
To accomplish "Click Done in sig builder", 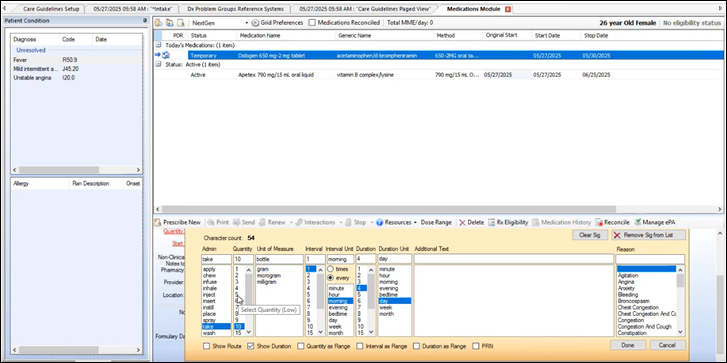I will [628, 345].
